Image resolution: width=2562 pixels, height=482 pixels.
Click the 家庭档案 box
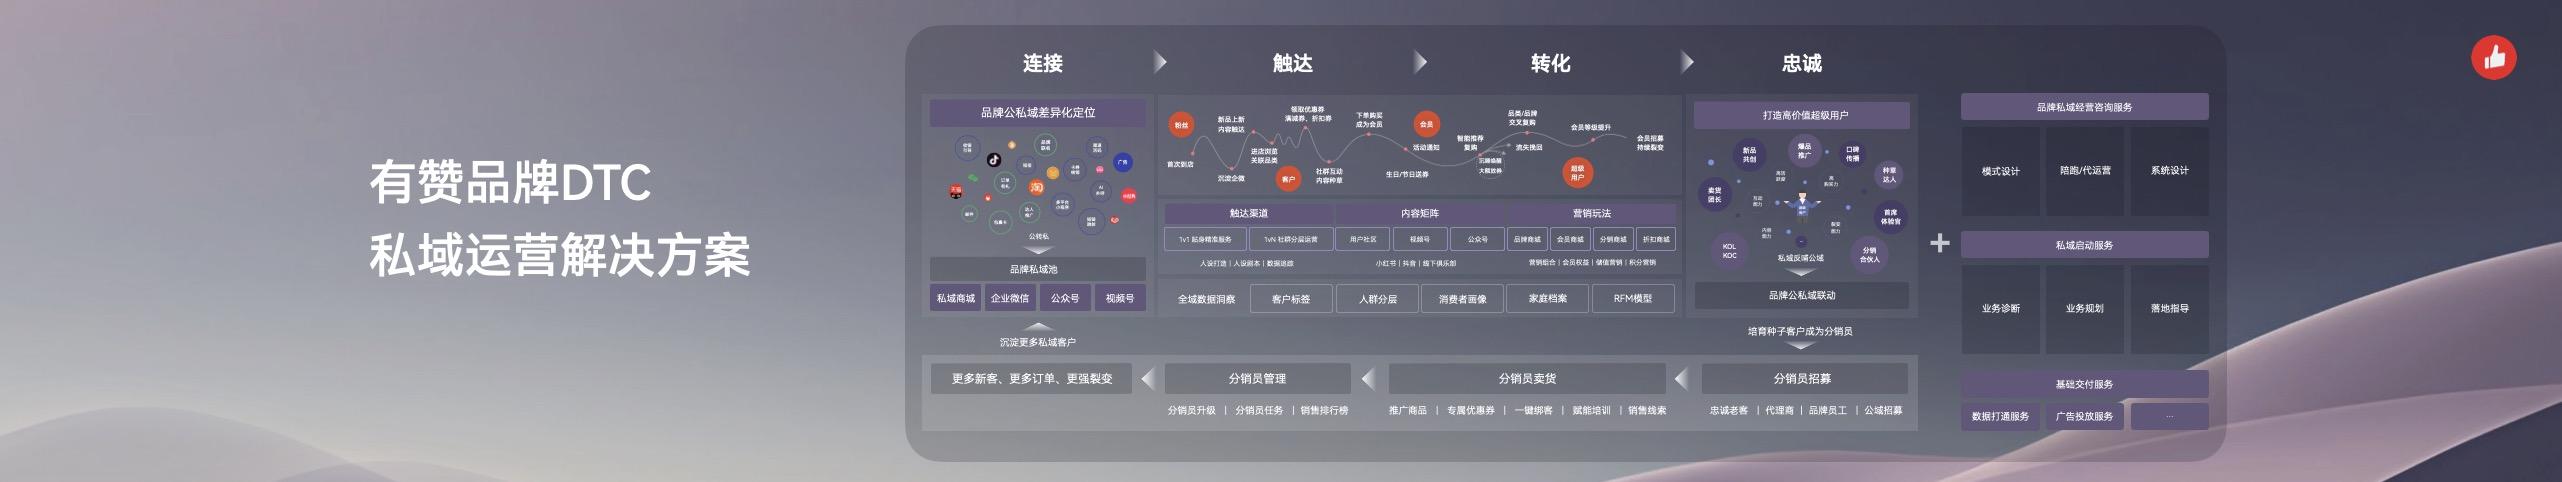[1548, 299]
